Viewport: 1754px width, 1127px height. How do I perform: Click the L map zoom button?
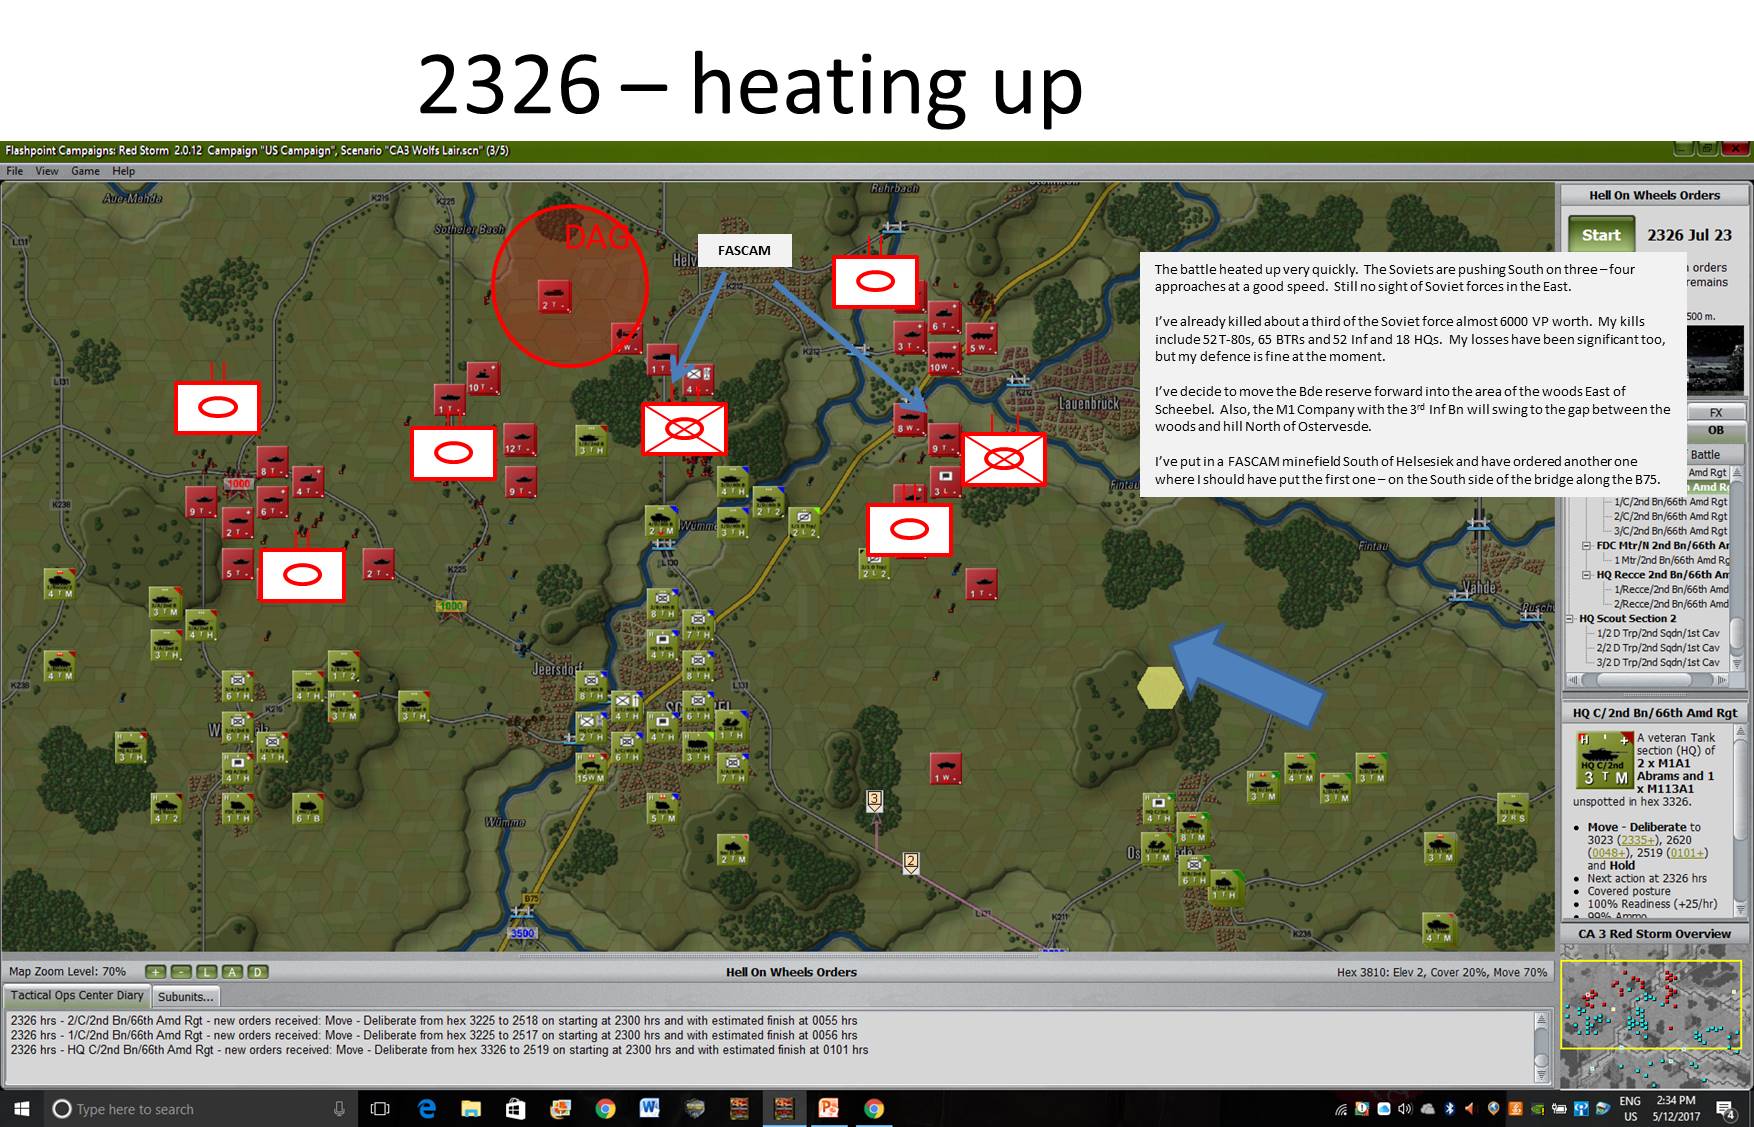(207, 972)
